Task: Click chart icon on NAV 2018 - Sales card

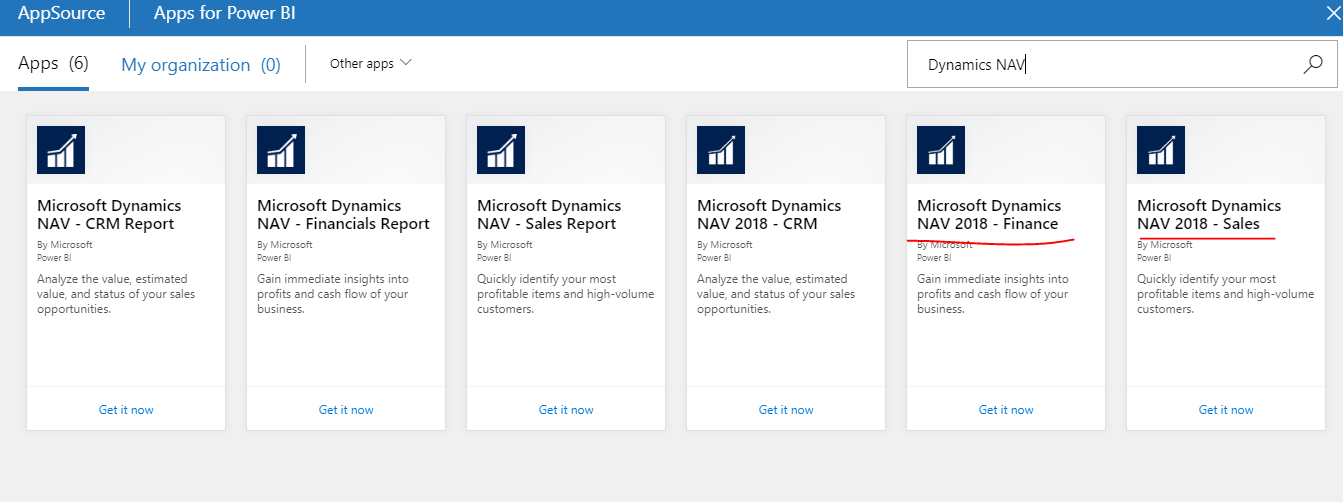Action: point(1161,150)
